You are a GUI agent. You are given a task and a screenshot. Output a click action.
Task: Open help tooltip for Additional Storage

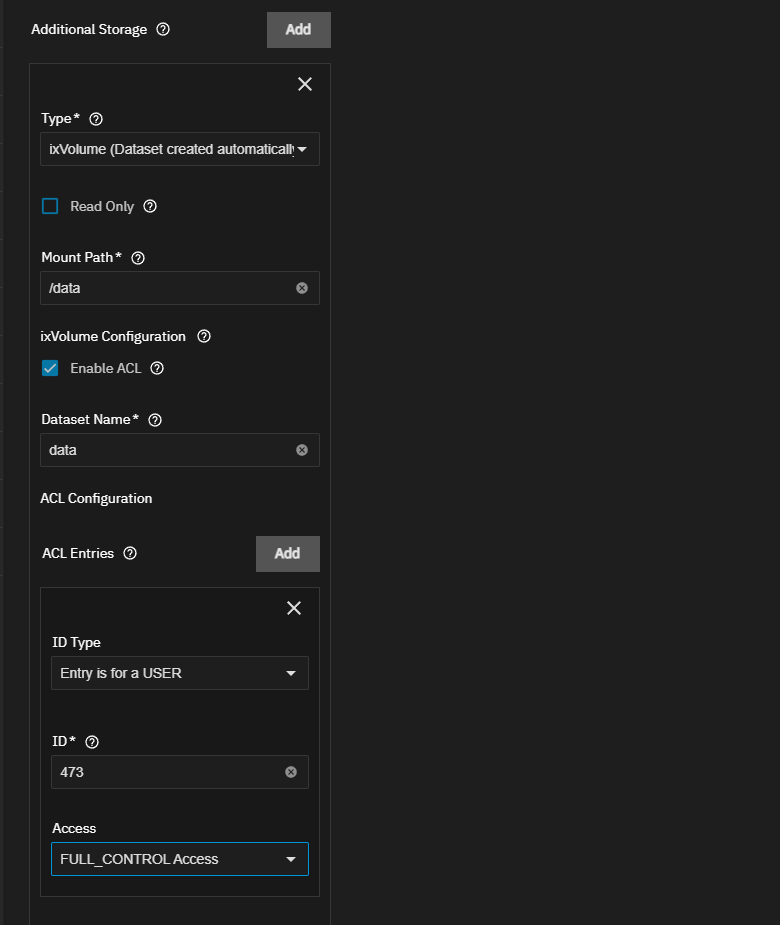coord(163,29)
